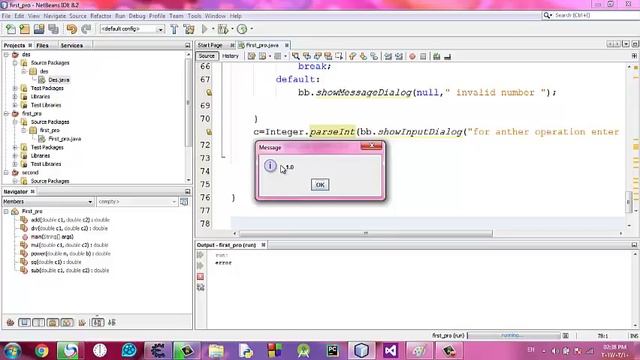The image size is (640, 360).
Task: Close the First_pro.java editor tab
Action: [x=287, y=45]
